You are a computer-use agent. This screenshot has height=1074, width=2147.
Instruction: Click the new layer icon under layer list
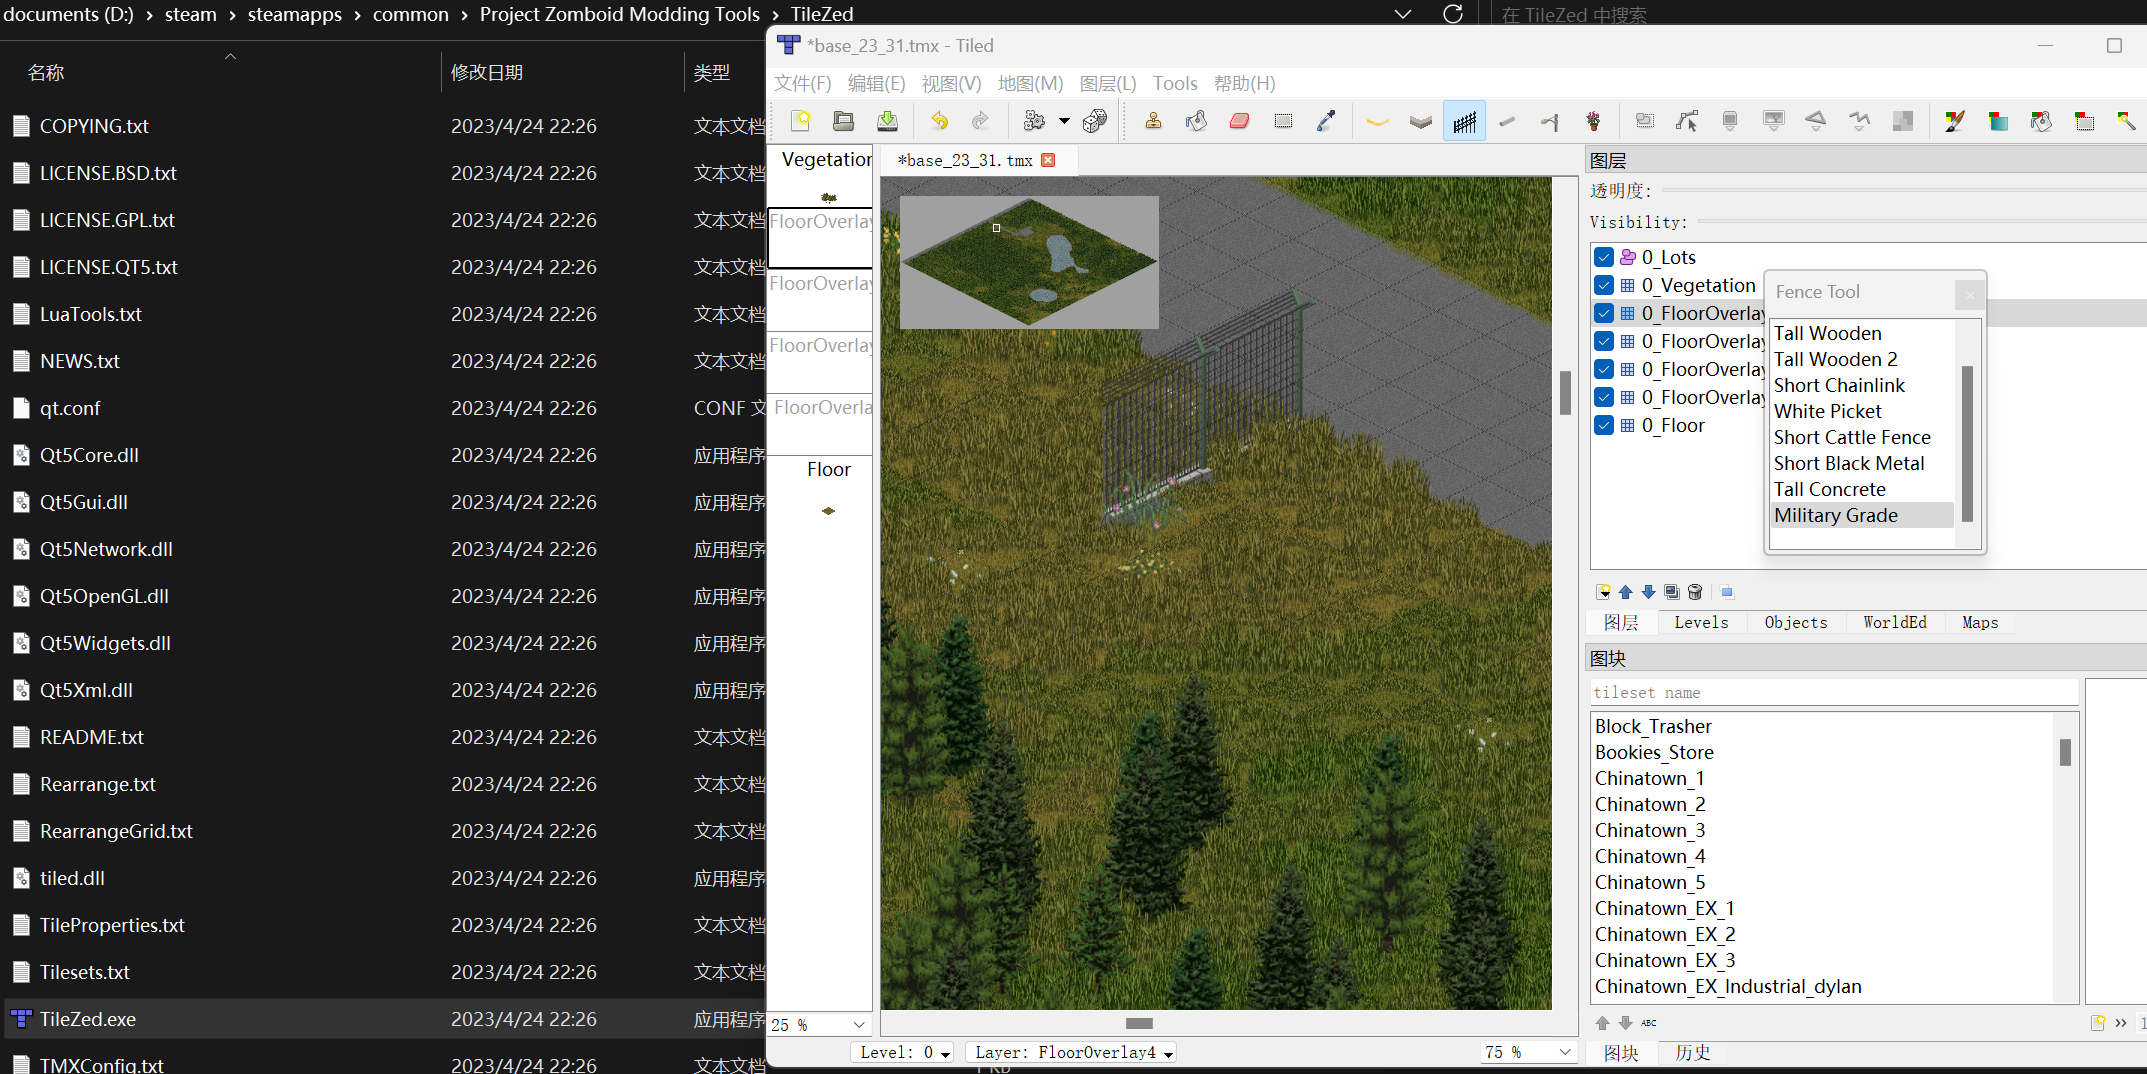pos(1603,592)
